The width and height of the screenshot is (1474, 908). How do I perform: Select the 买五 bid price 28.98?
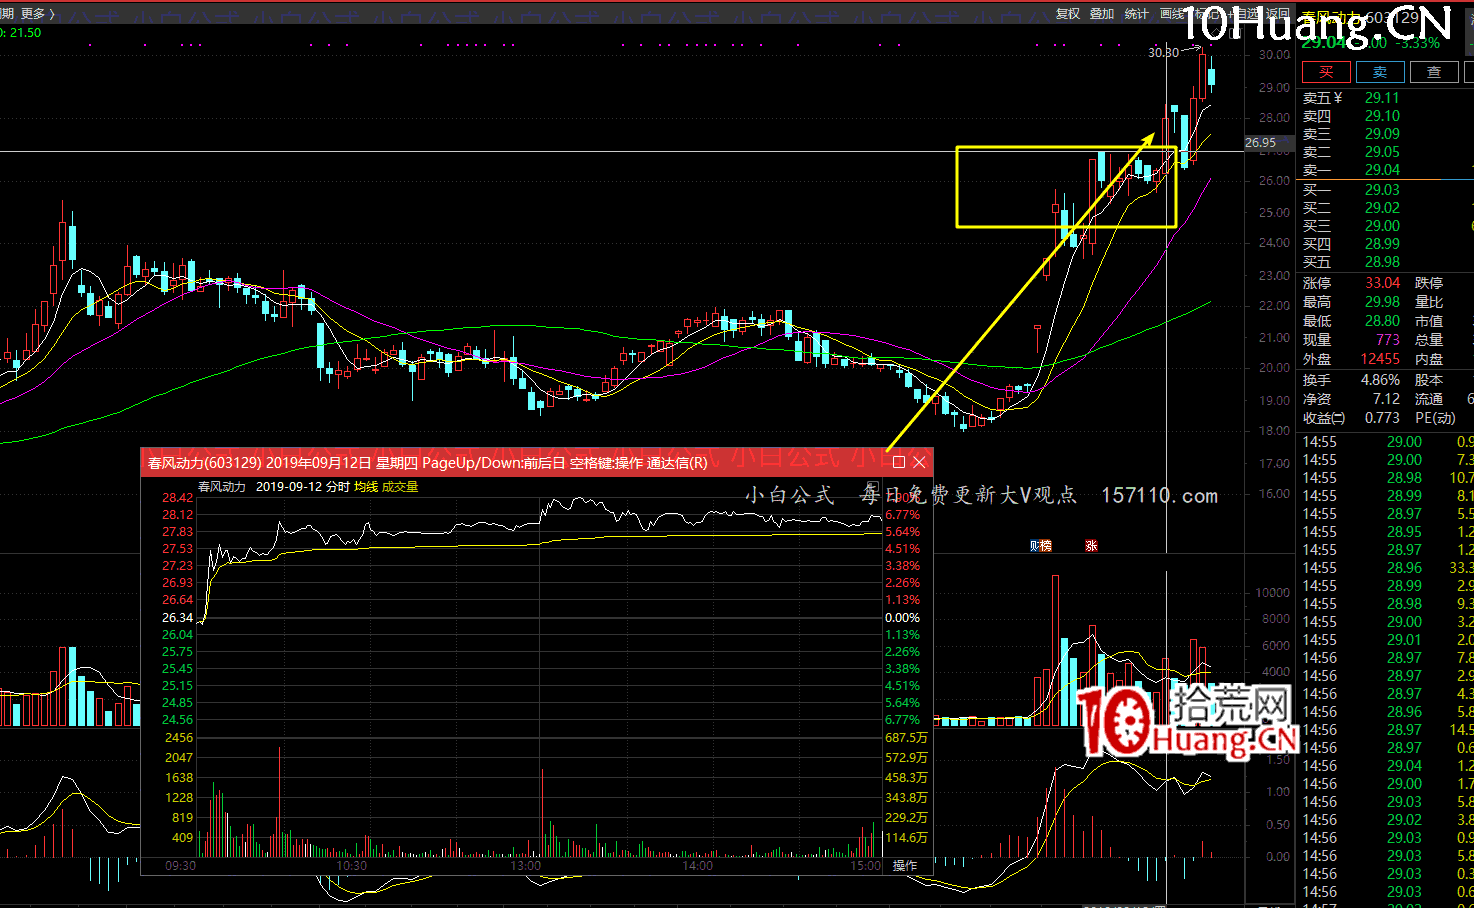click(1382, 262)
